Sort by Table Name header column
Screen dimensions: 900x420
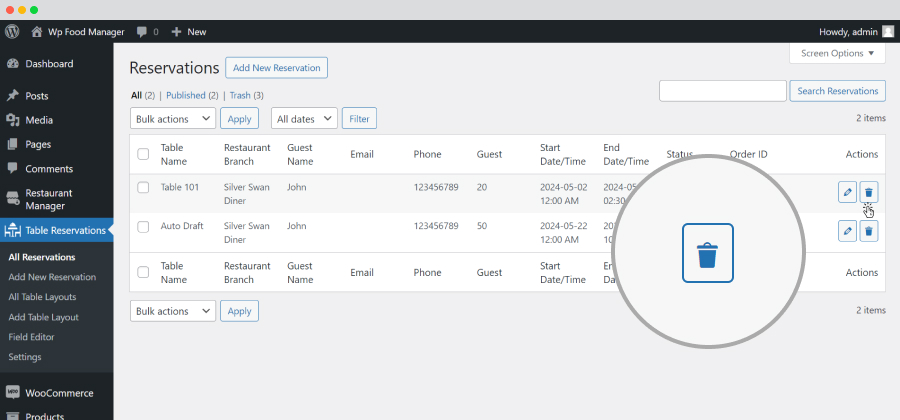174,154
